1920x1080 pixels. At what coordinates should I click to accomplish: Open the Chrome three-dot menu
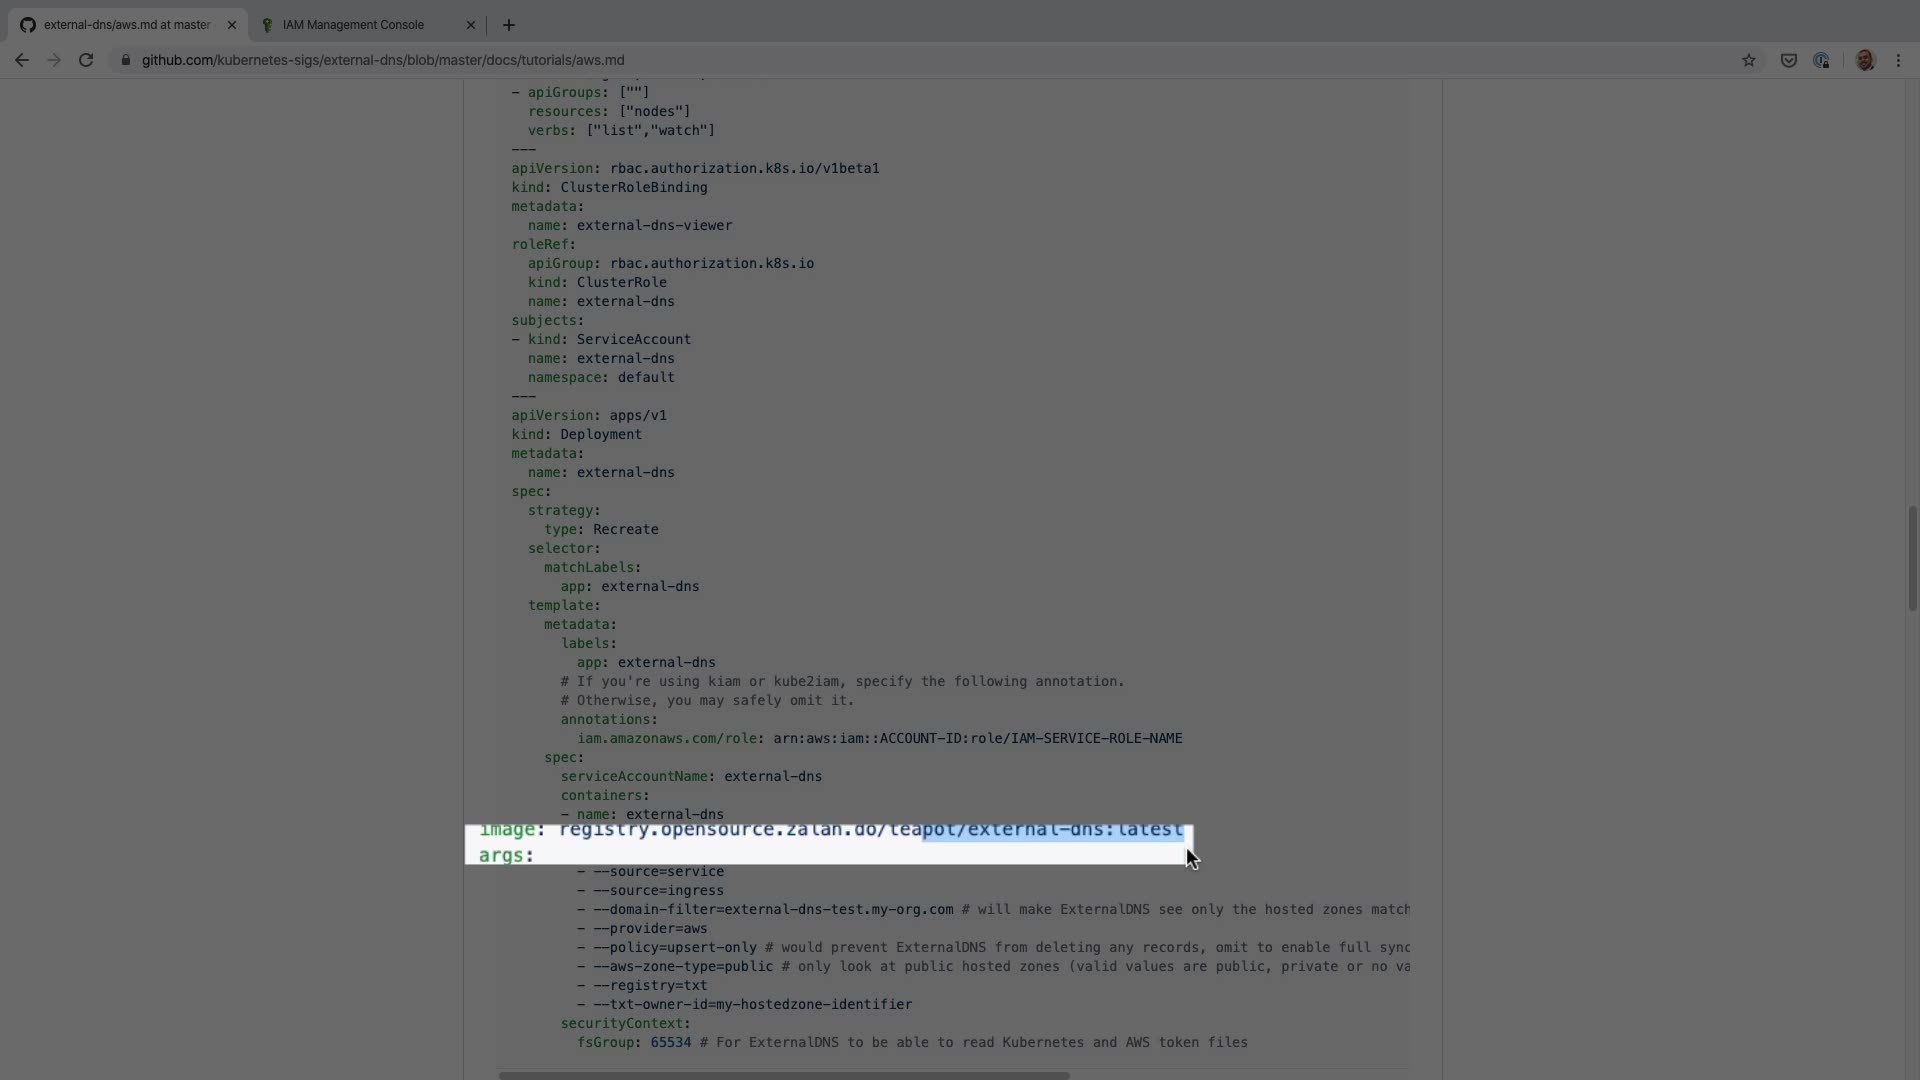(1898, 60)
